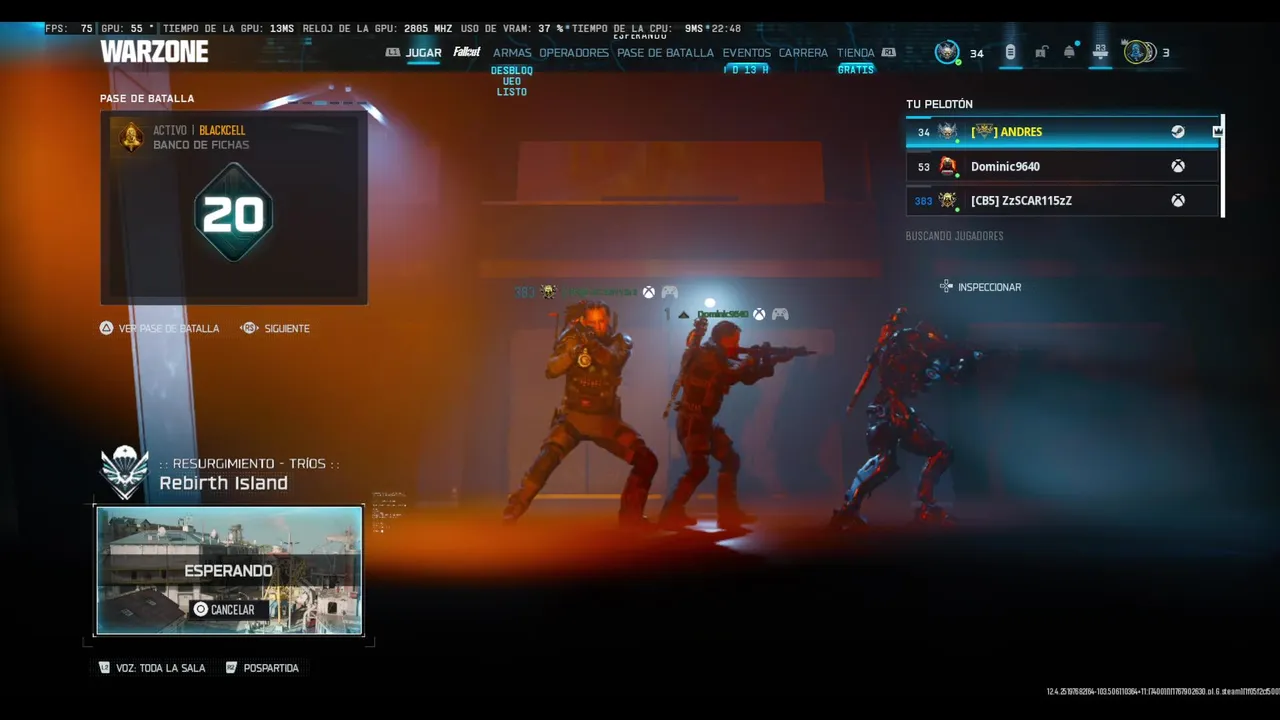Image resolution: width=1280 pixels, height=720 pixels.
Task: Click the Resurgence parachute skull mode icon
Action: (x=125, y=473)
